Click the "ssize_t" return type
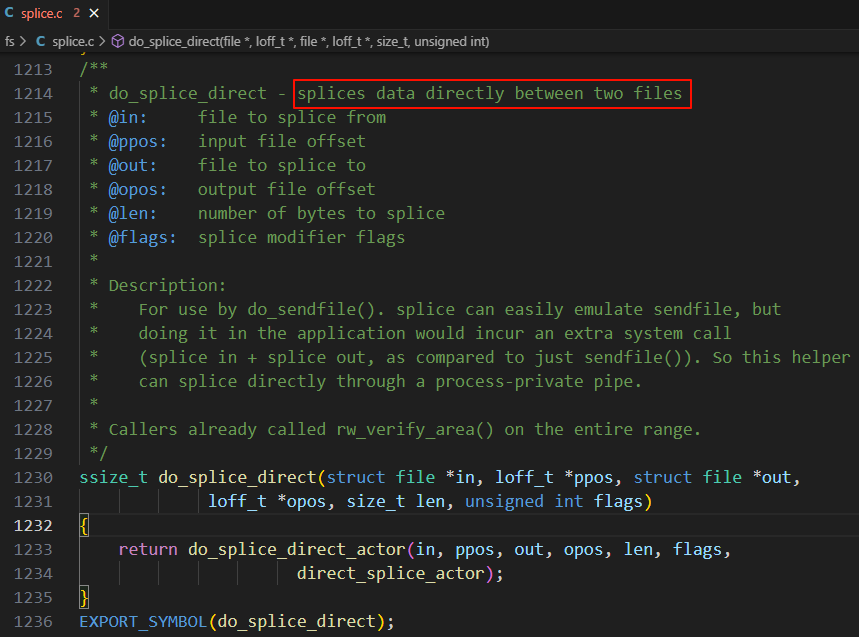This screenshot has width=859, height=637. (x=113, y=478)
